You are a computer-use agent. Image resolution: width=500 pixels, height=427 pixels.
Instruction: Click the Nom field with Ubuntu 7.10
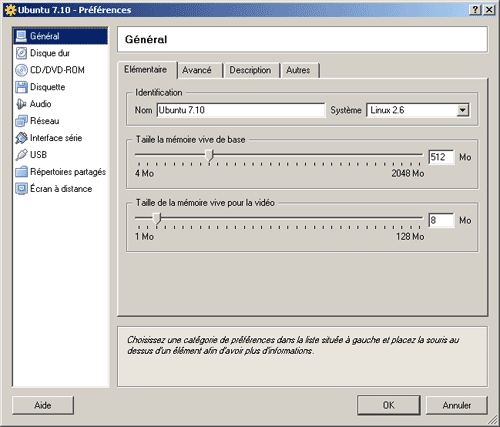(x=241, y=110)
